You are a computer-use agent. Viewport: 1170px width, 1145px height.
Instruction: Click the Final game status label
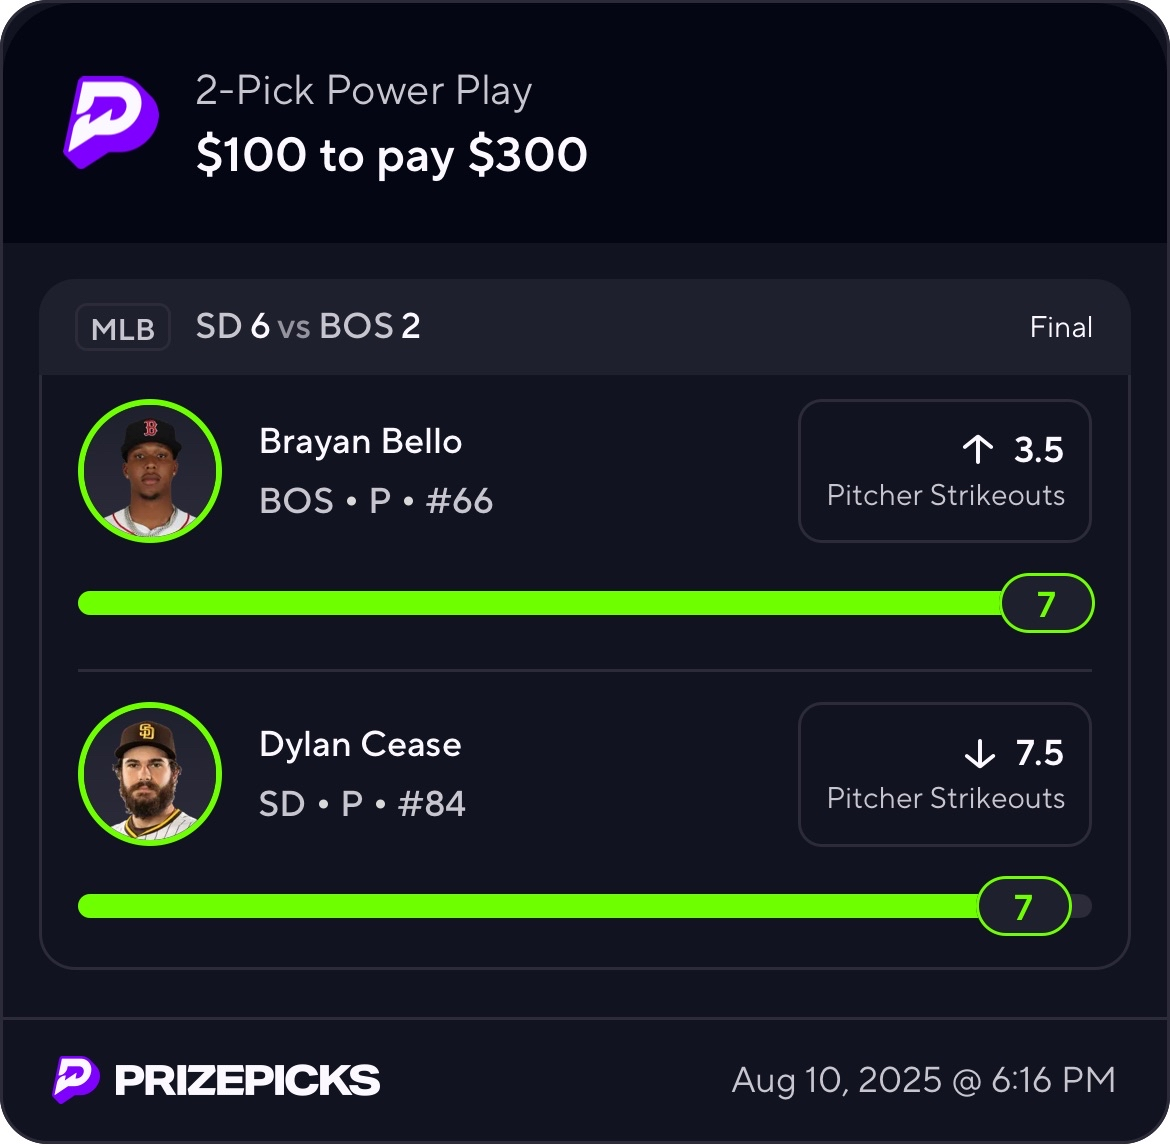click(1061, 328)
